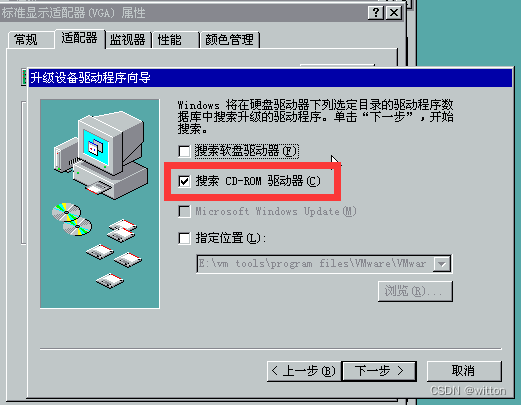Switch to the 常规 tab
The width and height of the screenshot is (521, 405).
(31, 40)
